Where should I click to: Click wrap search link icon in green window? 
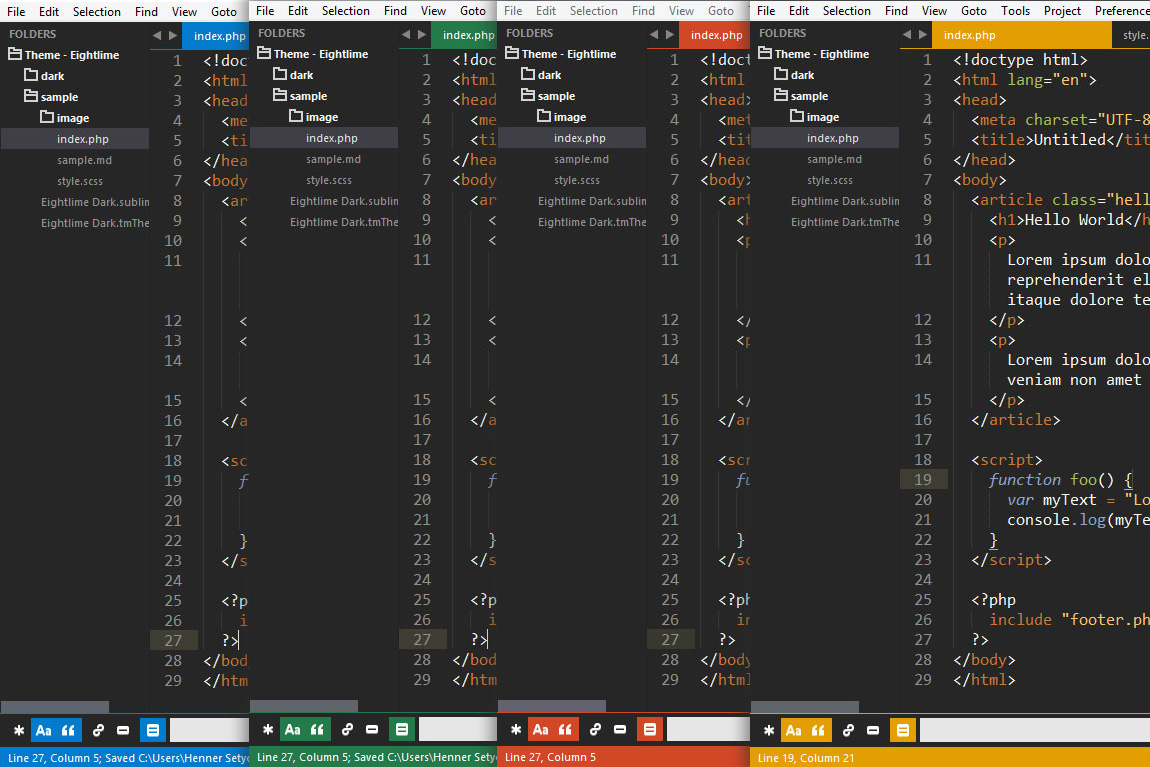click(x=347, y=730)
